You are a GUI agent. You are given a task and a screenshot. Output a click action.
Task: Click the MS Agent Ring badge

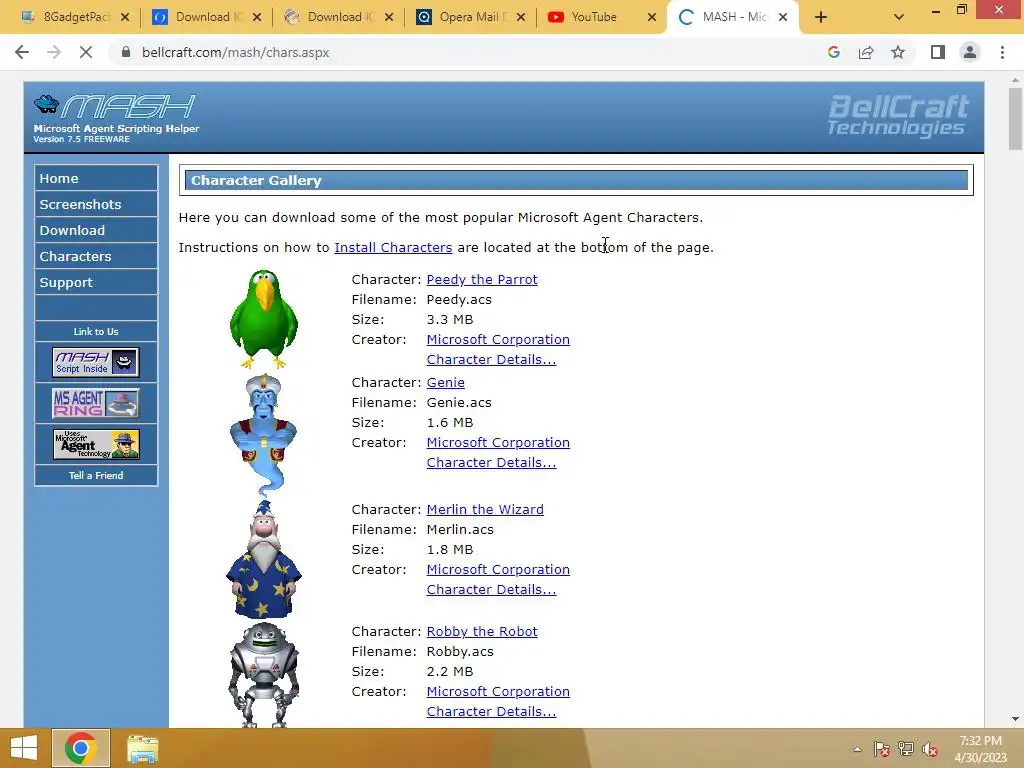tap(96, 403)
